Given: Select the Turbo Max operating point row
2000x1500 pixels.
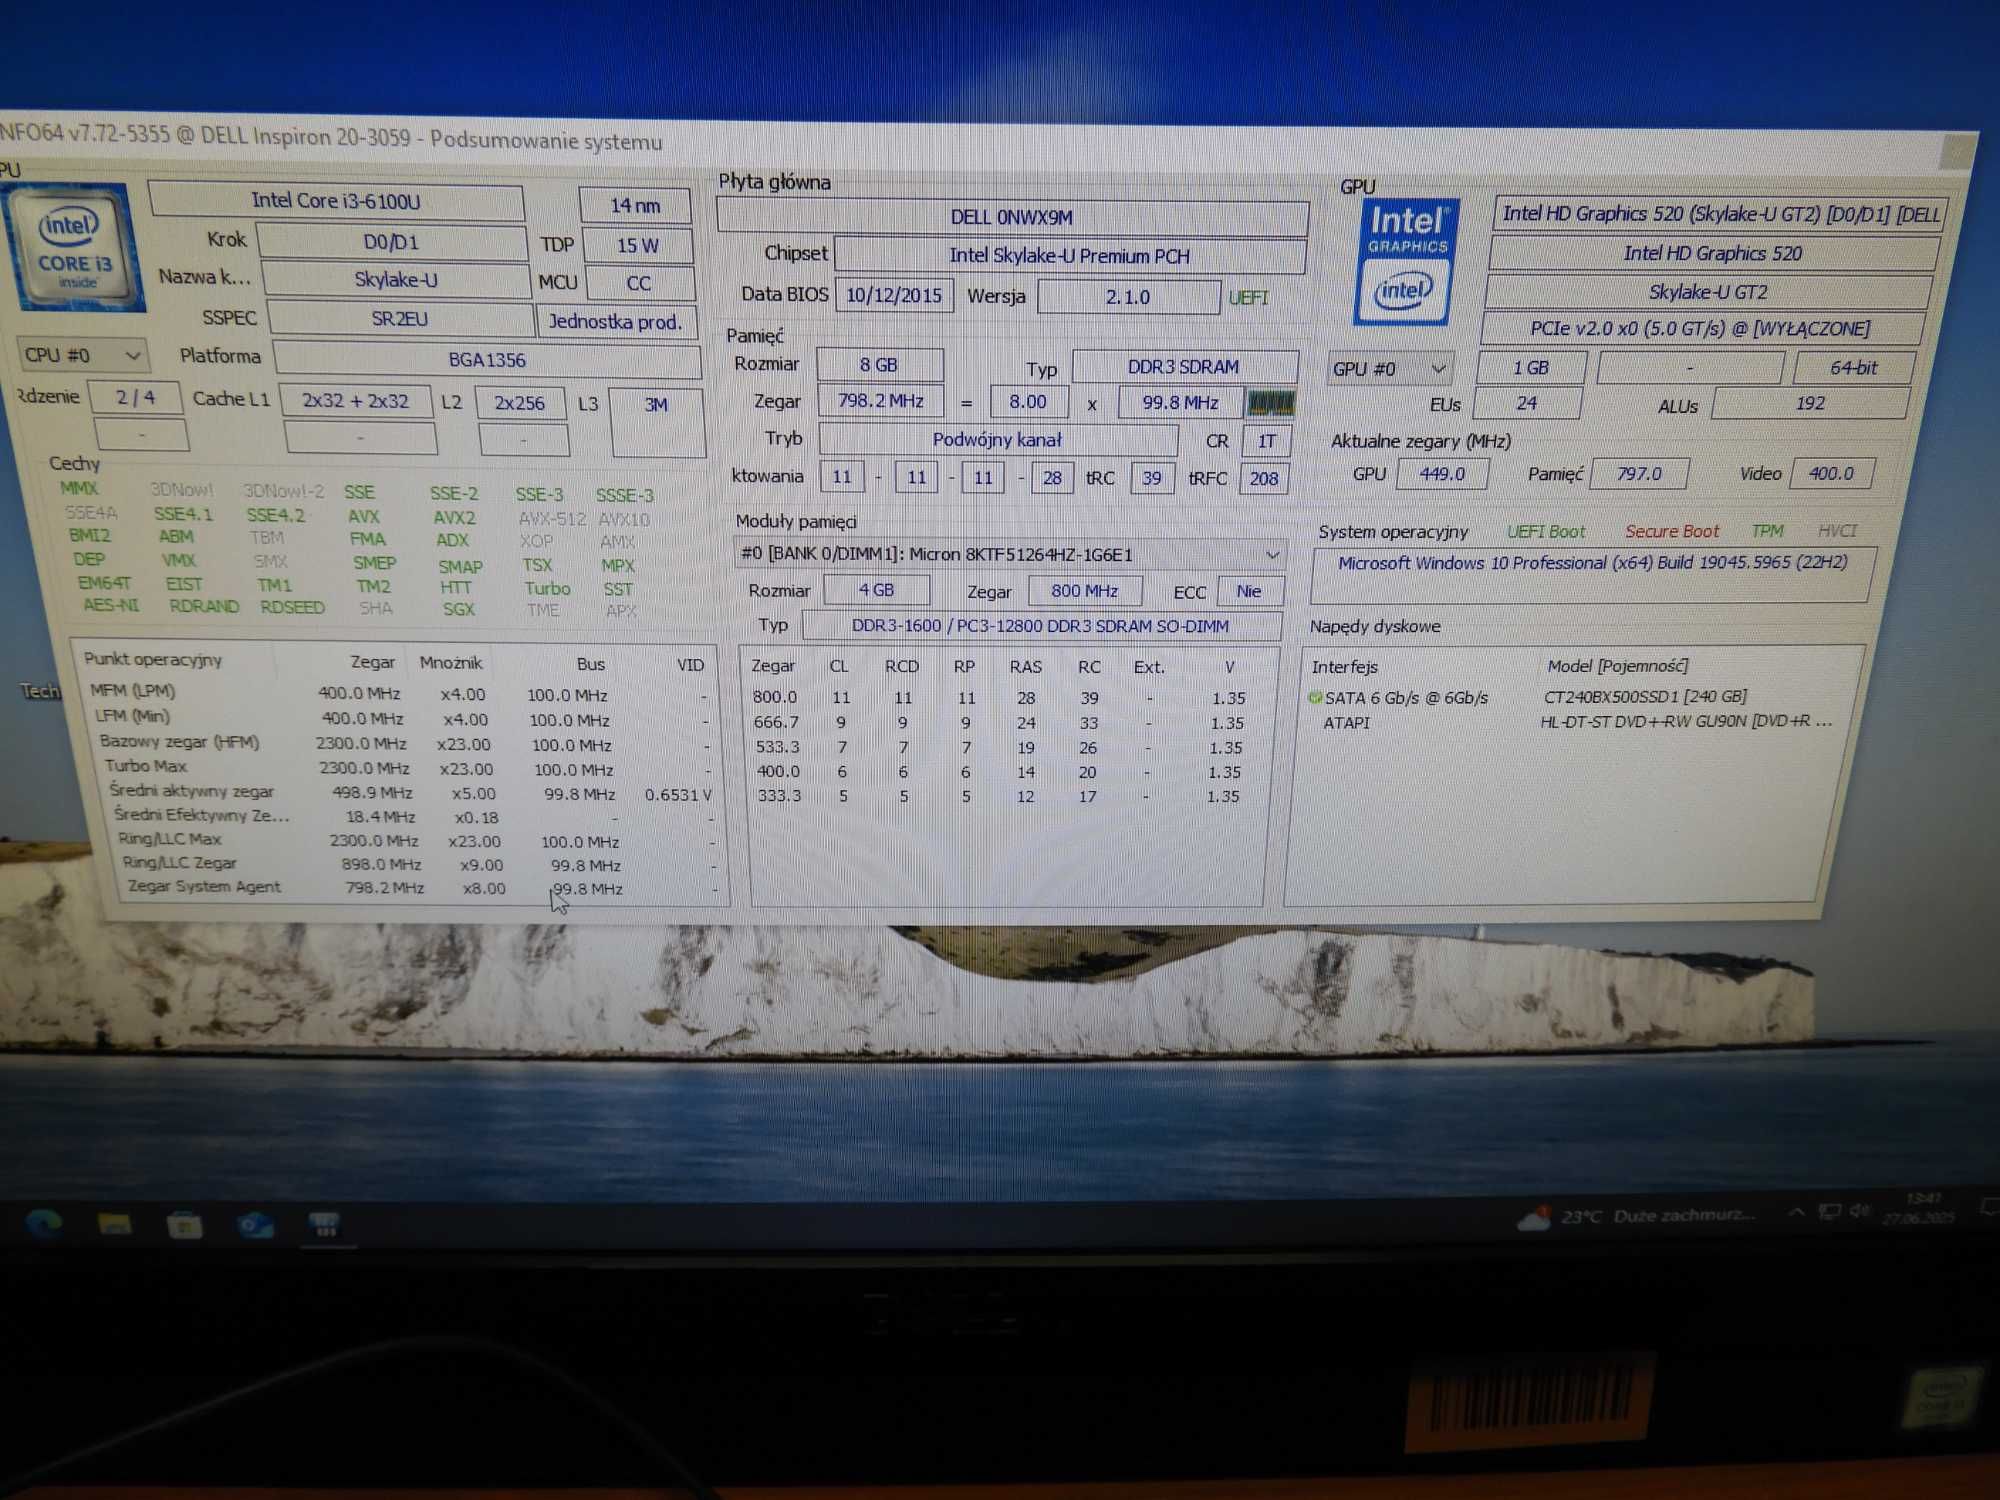Looking at the screenshot, I should point(408,768).
